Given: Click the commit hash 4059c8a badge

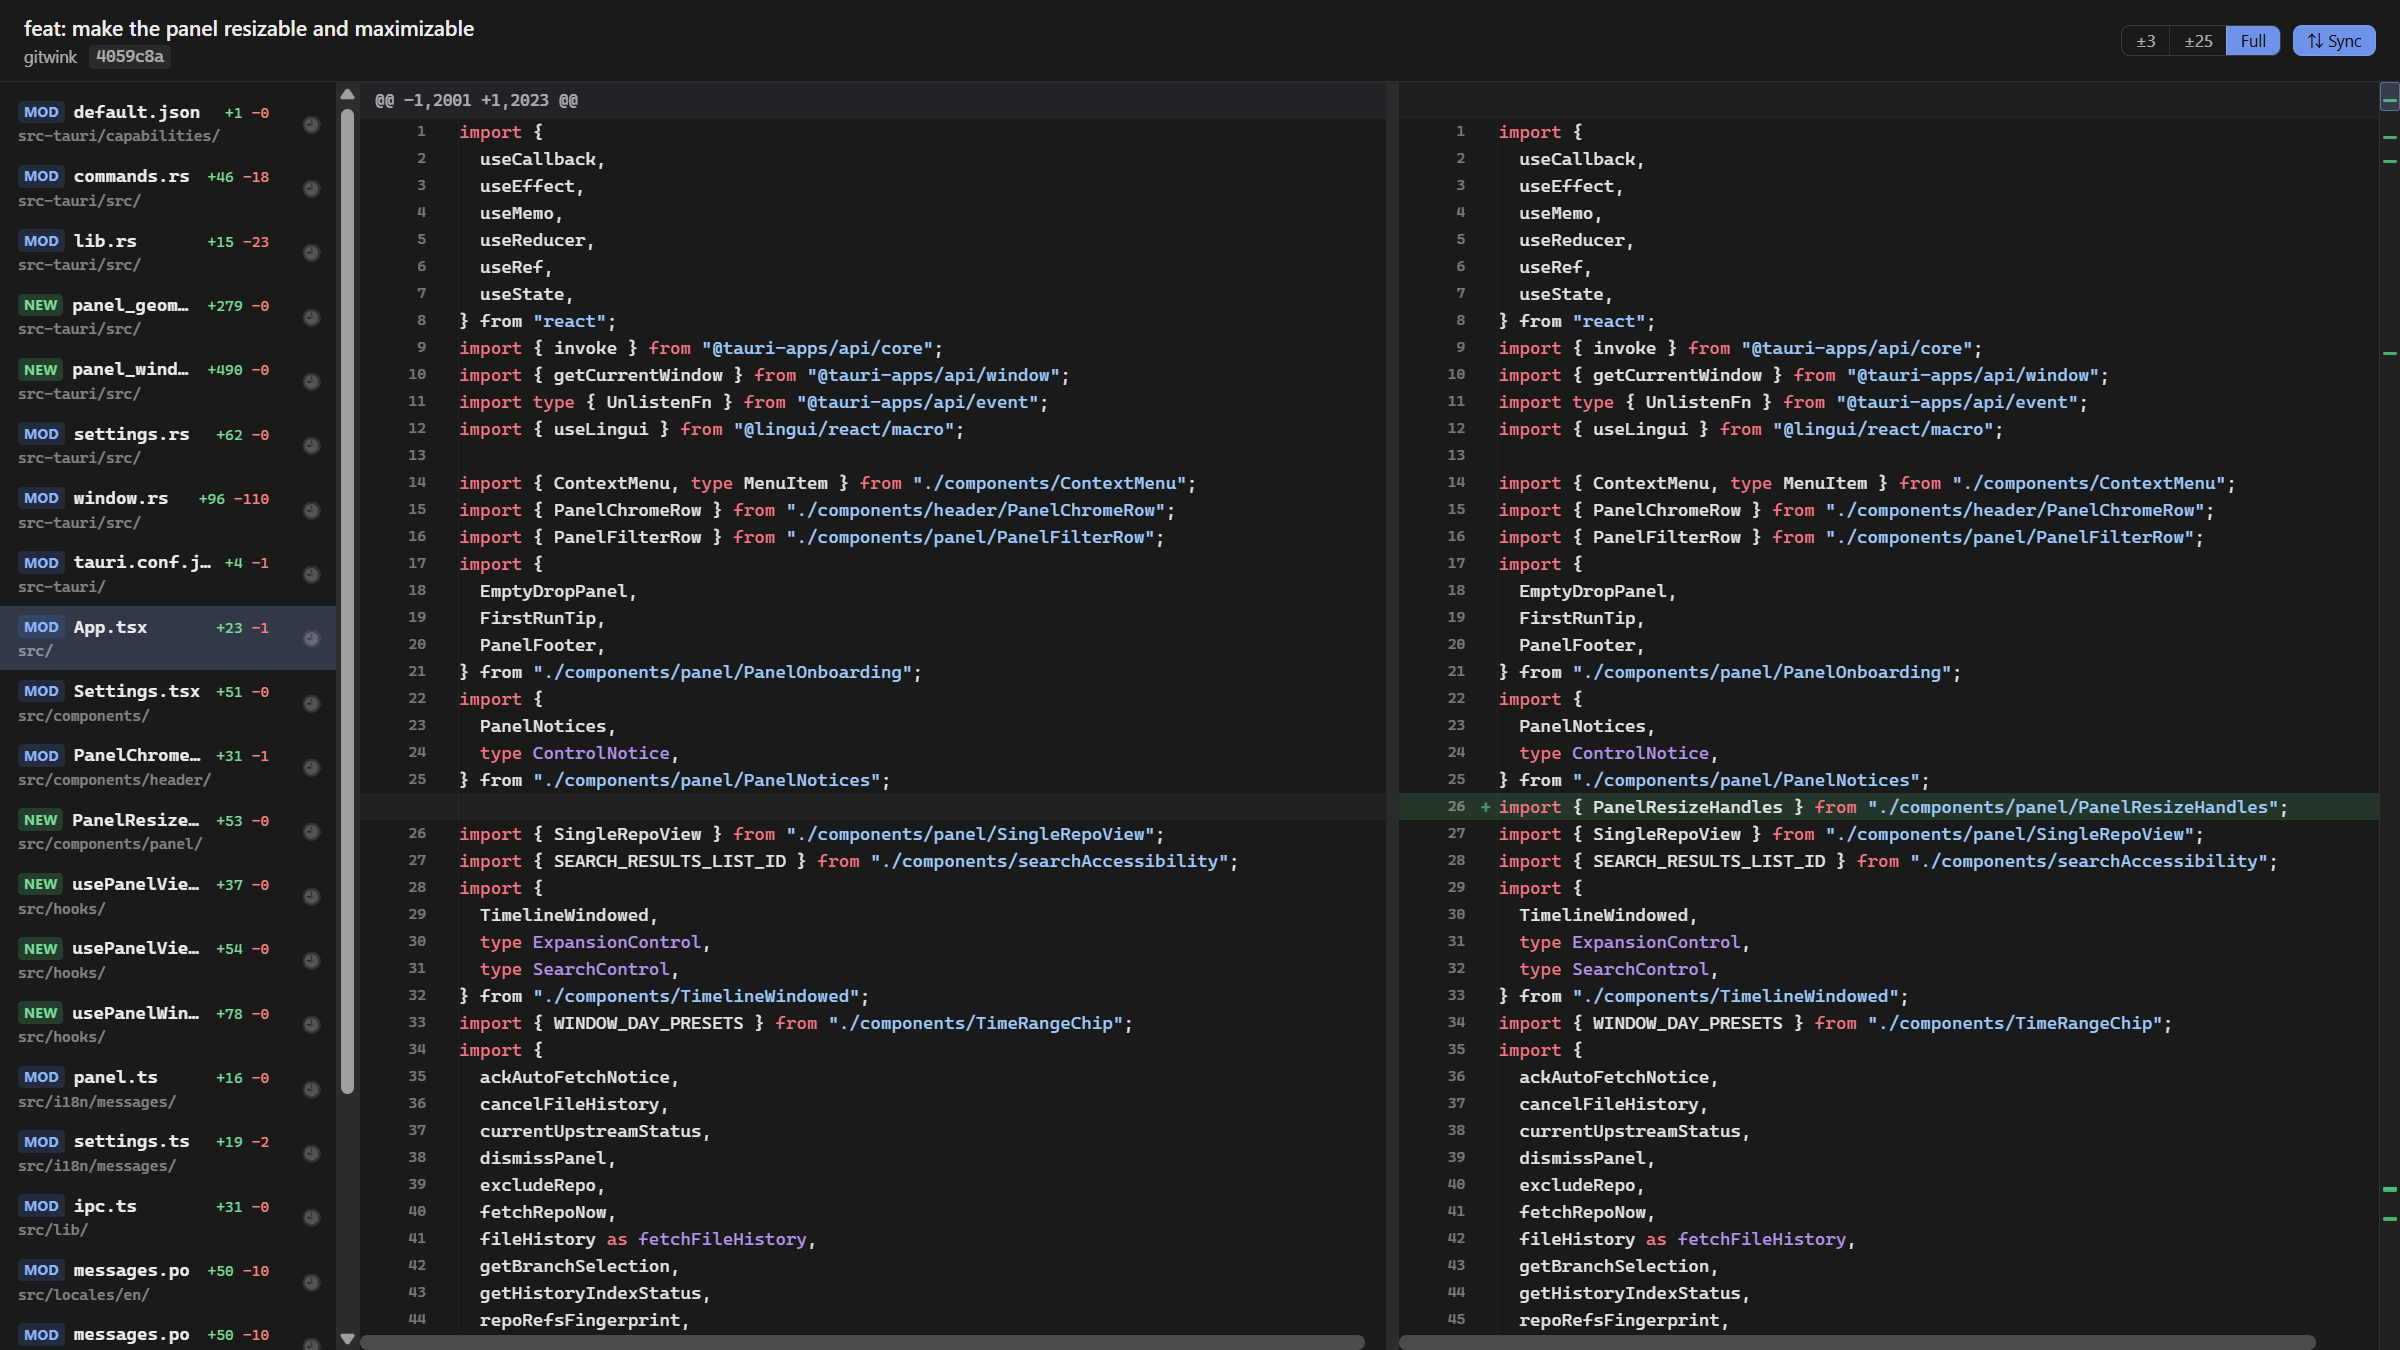Looking at the screenshot, I should point(130,57).
